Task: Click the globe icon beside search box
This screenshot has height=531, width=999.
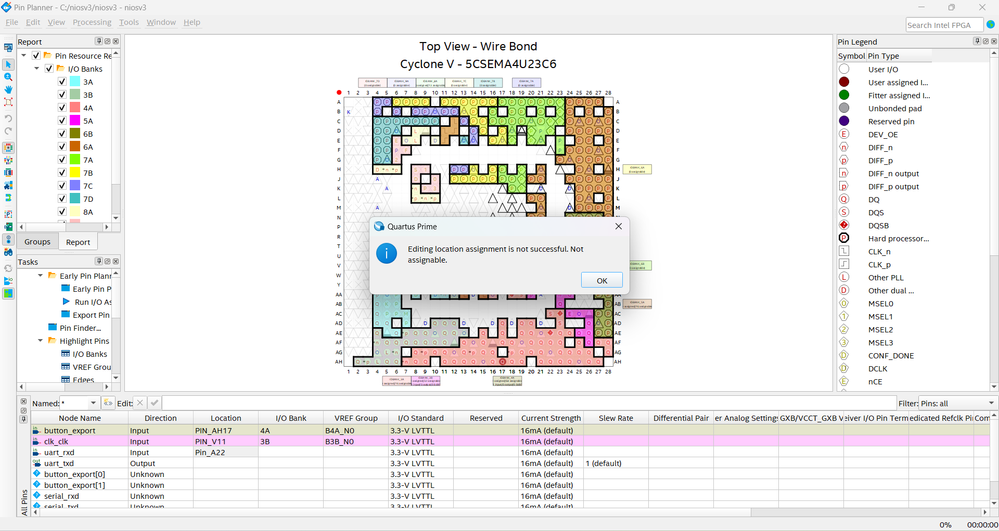Action: click(x=991, y=25)
